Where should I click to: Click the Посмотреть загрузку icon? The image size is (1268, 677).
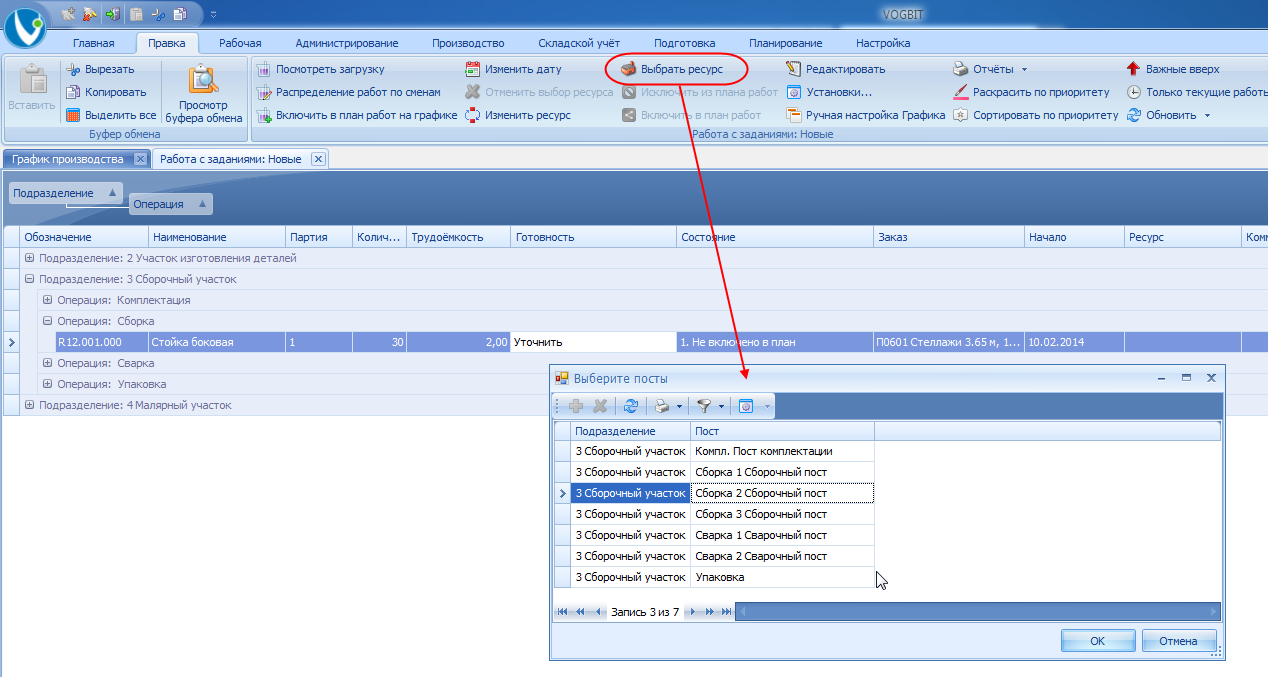coord(264,69)
